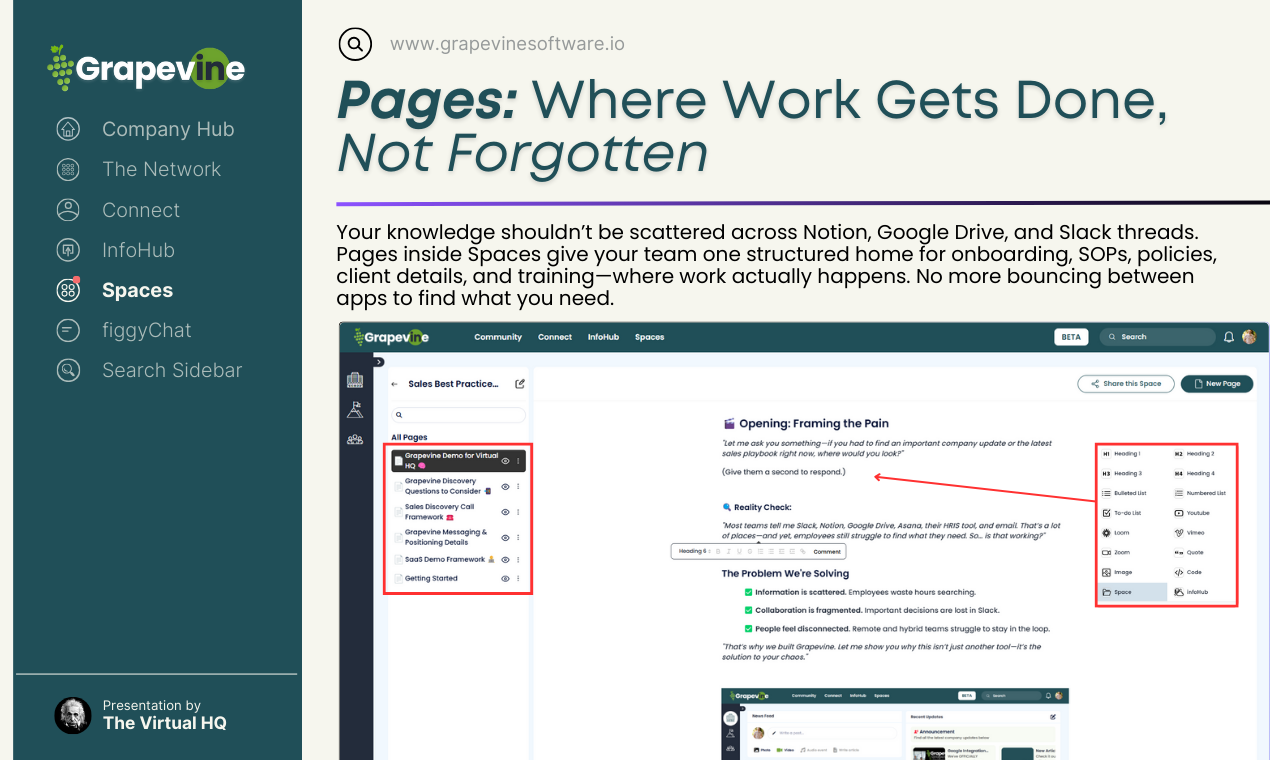Click the mountain flag icon in side rail

click(355, 409)
